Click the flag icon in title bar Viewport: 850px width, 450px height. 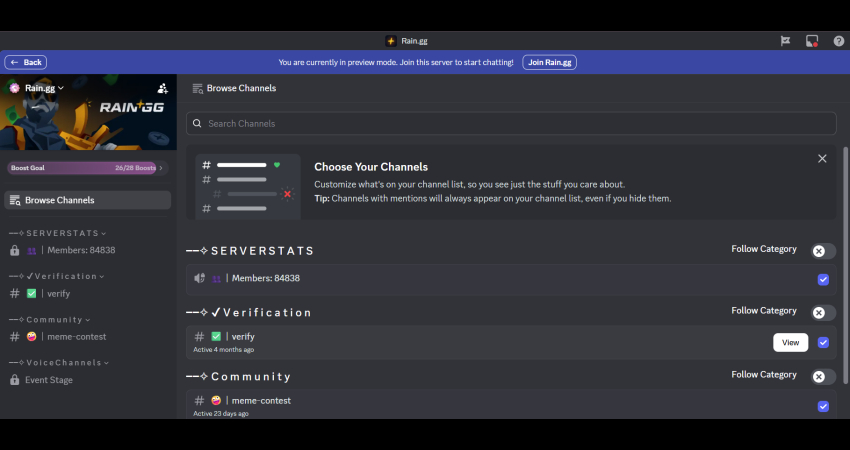click(786, 41)
